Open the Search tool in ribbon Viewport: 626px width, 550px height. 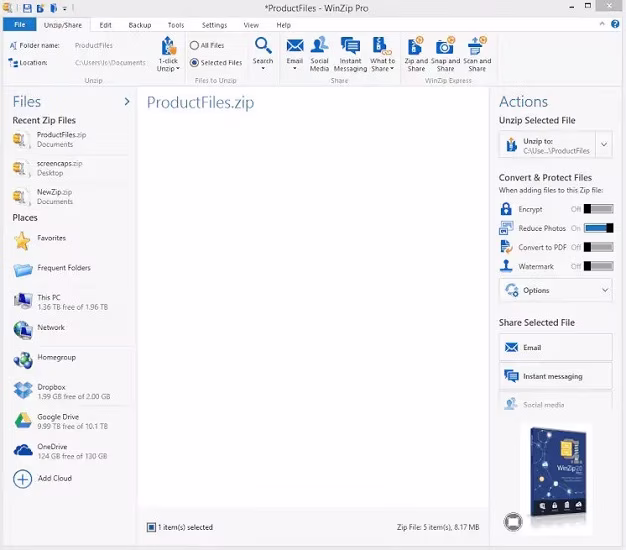click(263, 53)
